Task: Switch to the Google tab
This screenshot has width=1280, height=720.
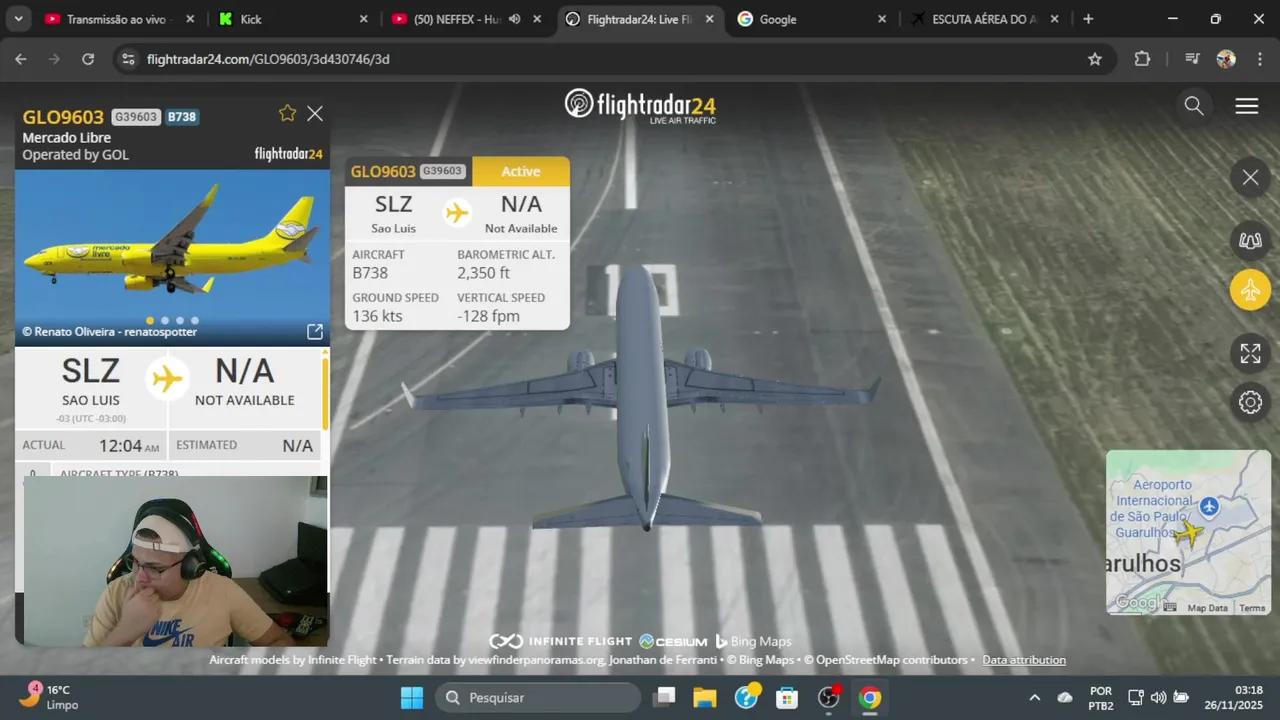Action: (810, 19)
